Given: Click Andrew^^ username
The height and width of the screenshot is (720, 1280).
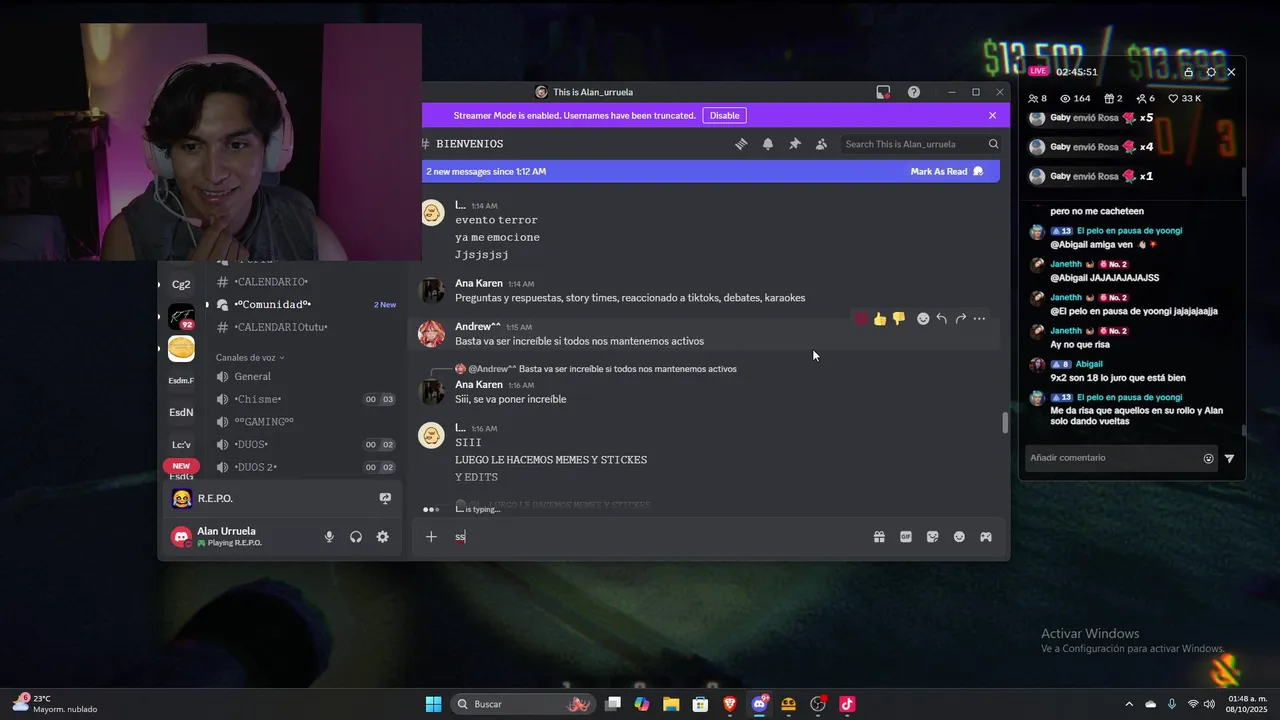Looking at the screenshot, I should [x=478, y=326].
